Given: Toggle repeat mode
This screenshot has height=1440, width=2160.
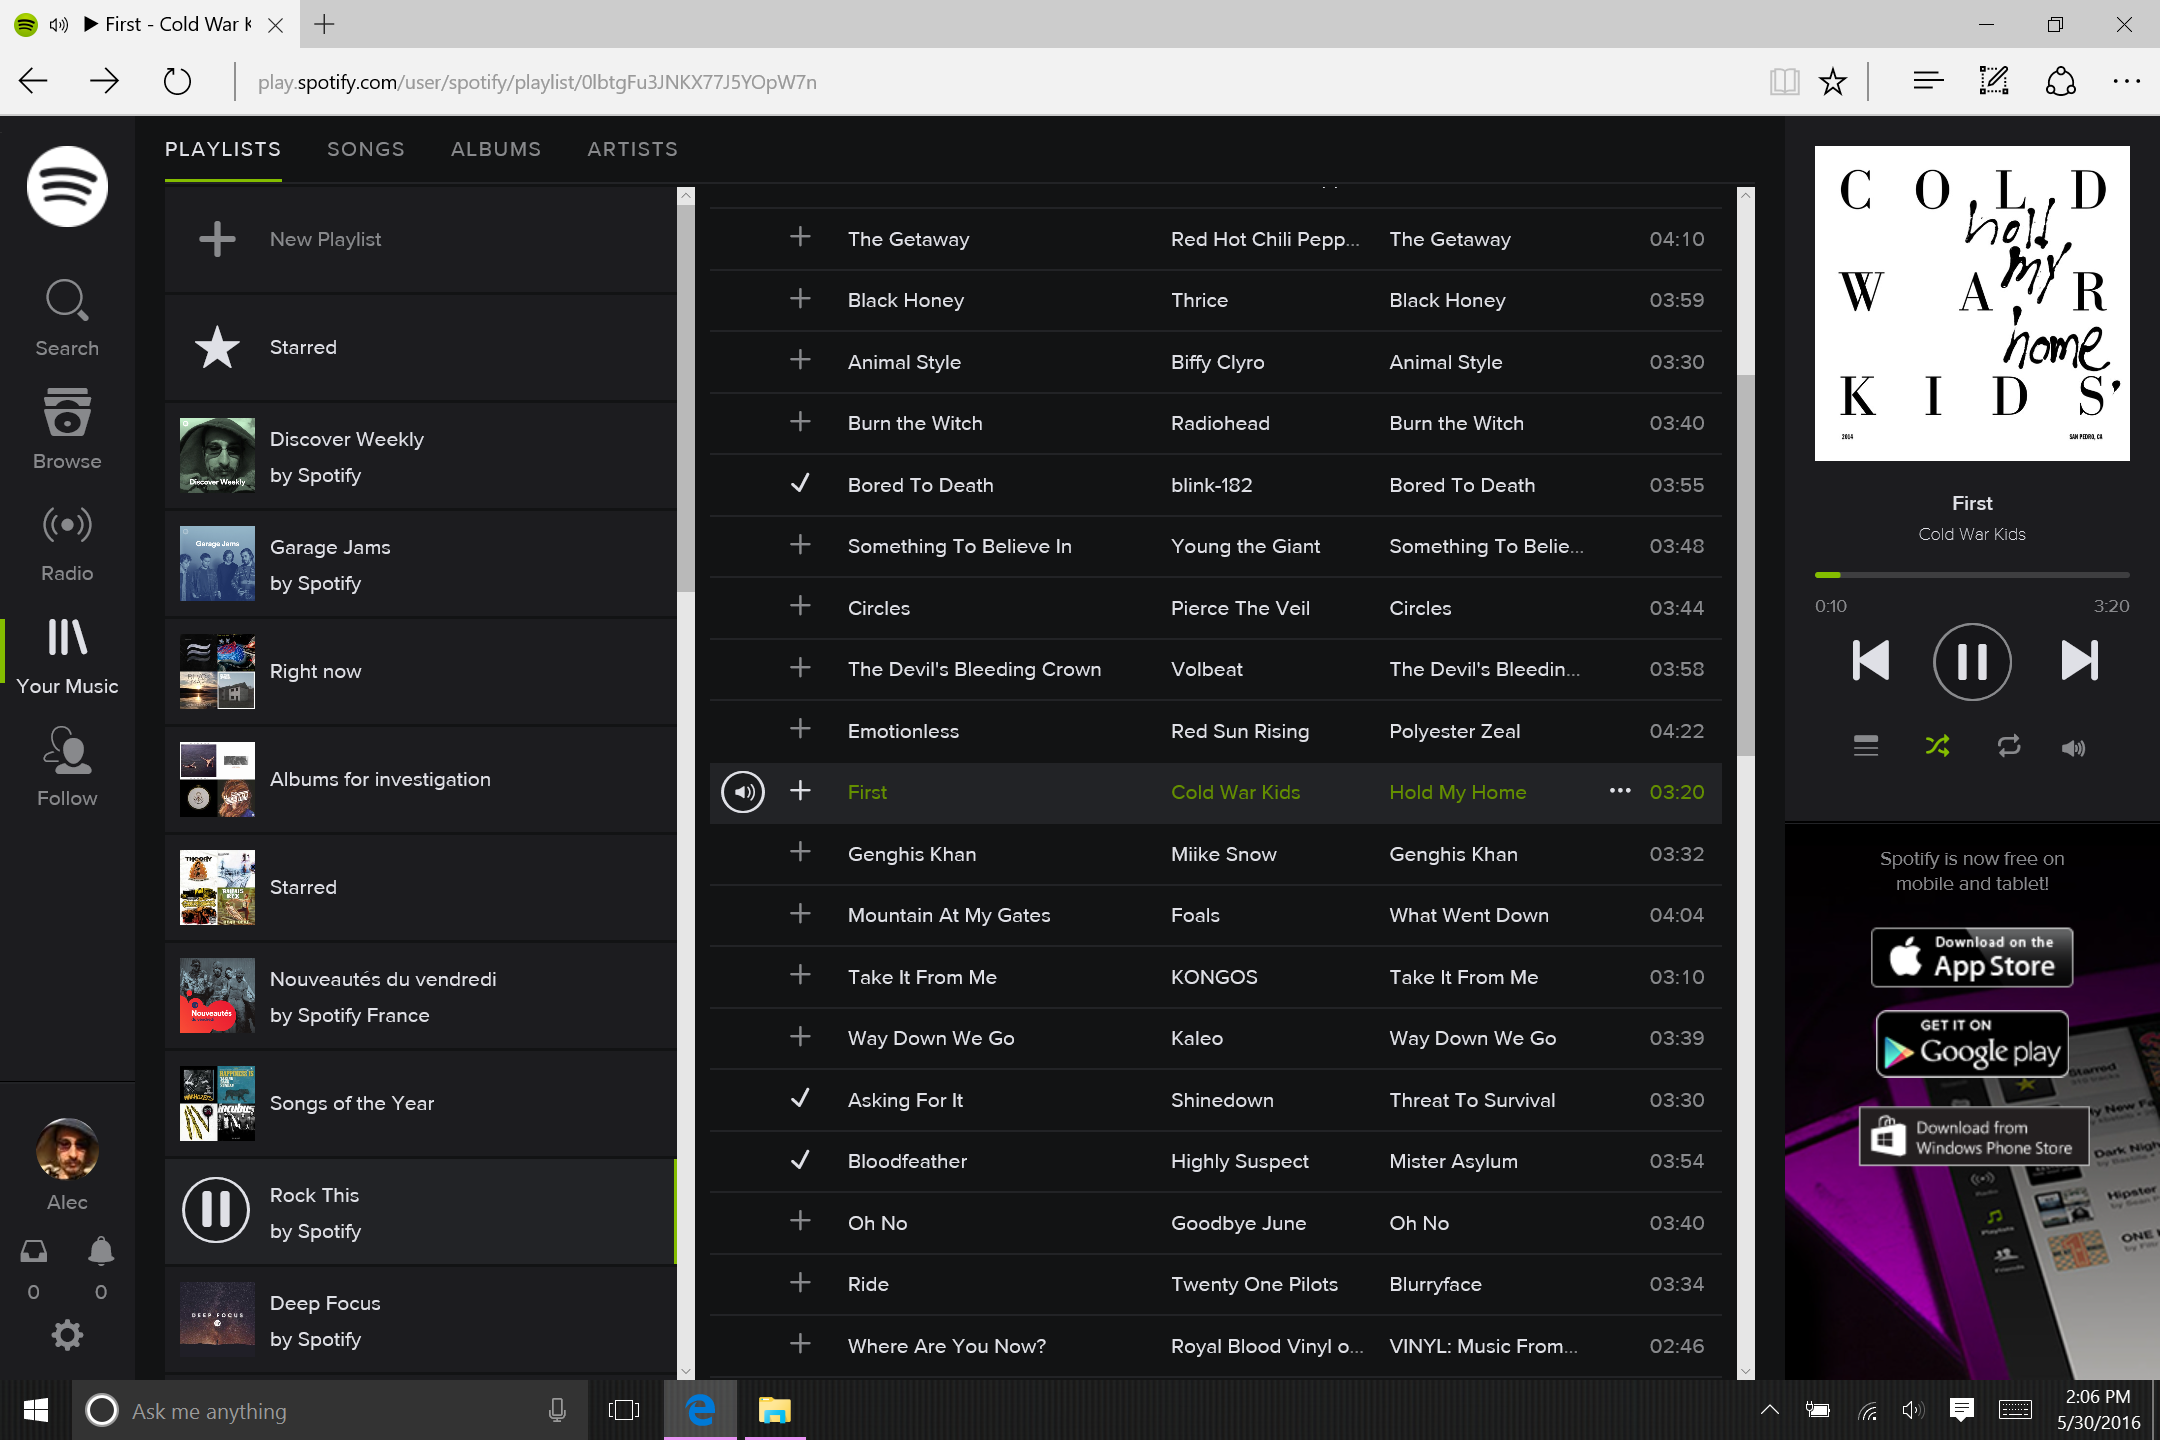Looking at the screenshot, I should click(2009, 747).
